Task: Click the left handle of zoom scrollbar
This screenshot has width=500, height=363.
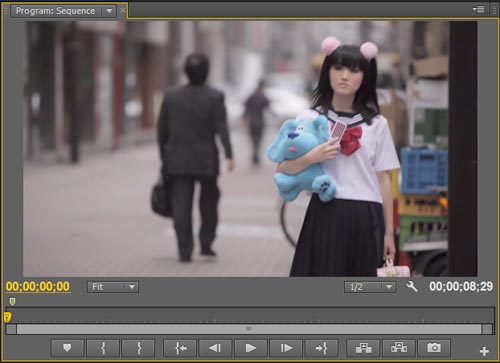Action: click(x=11, y=329)
